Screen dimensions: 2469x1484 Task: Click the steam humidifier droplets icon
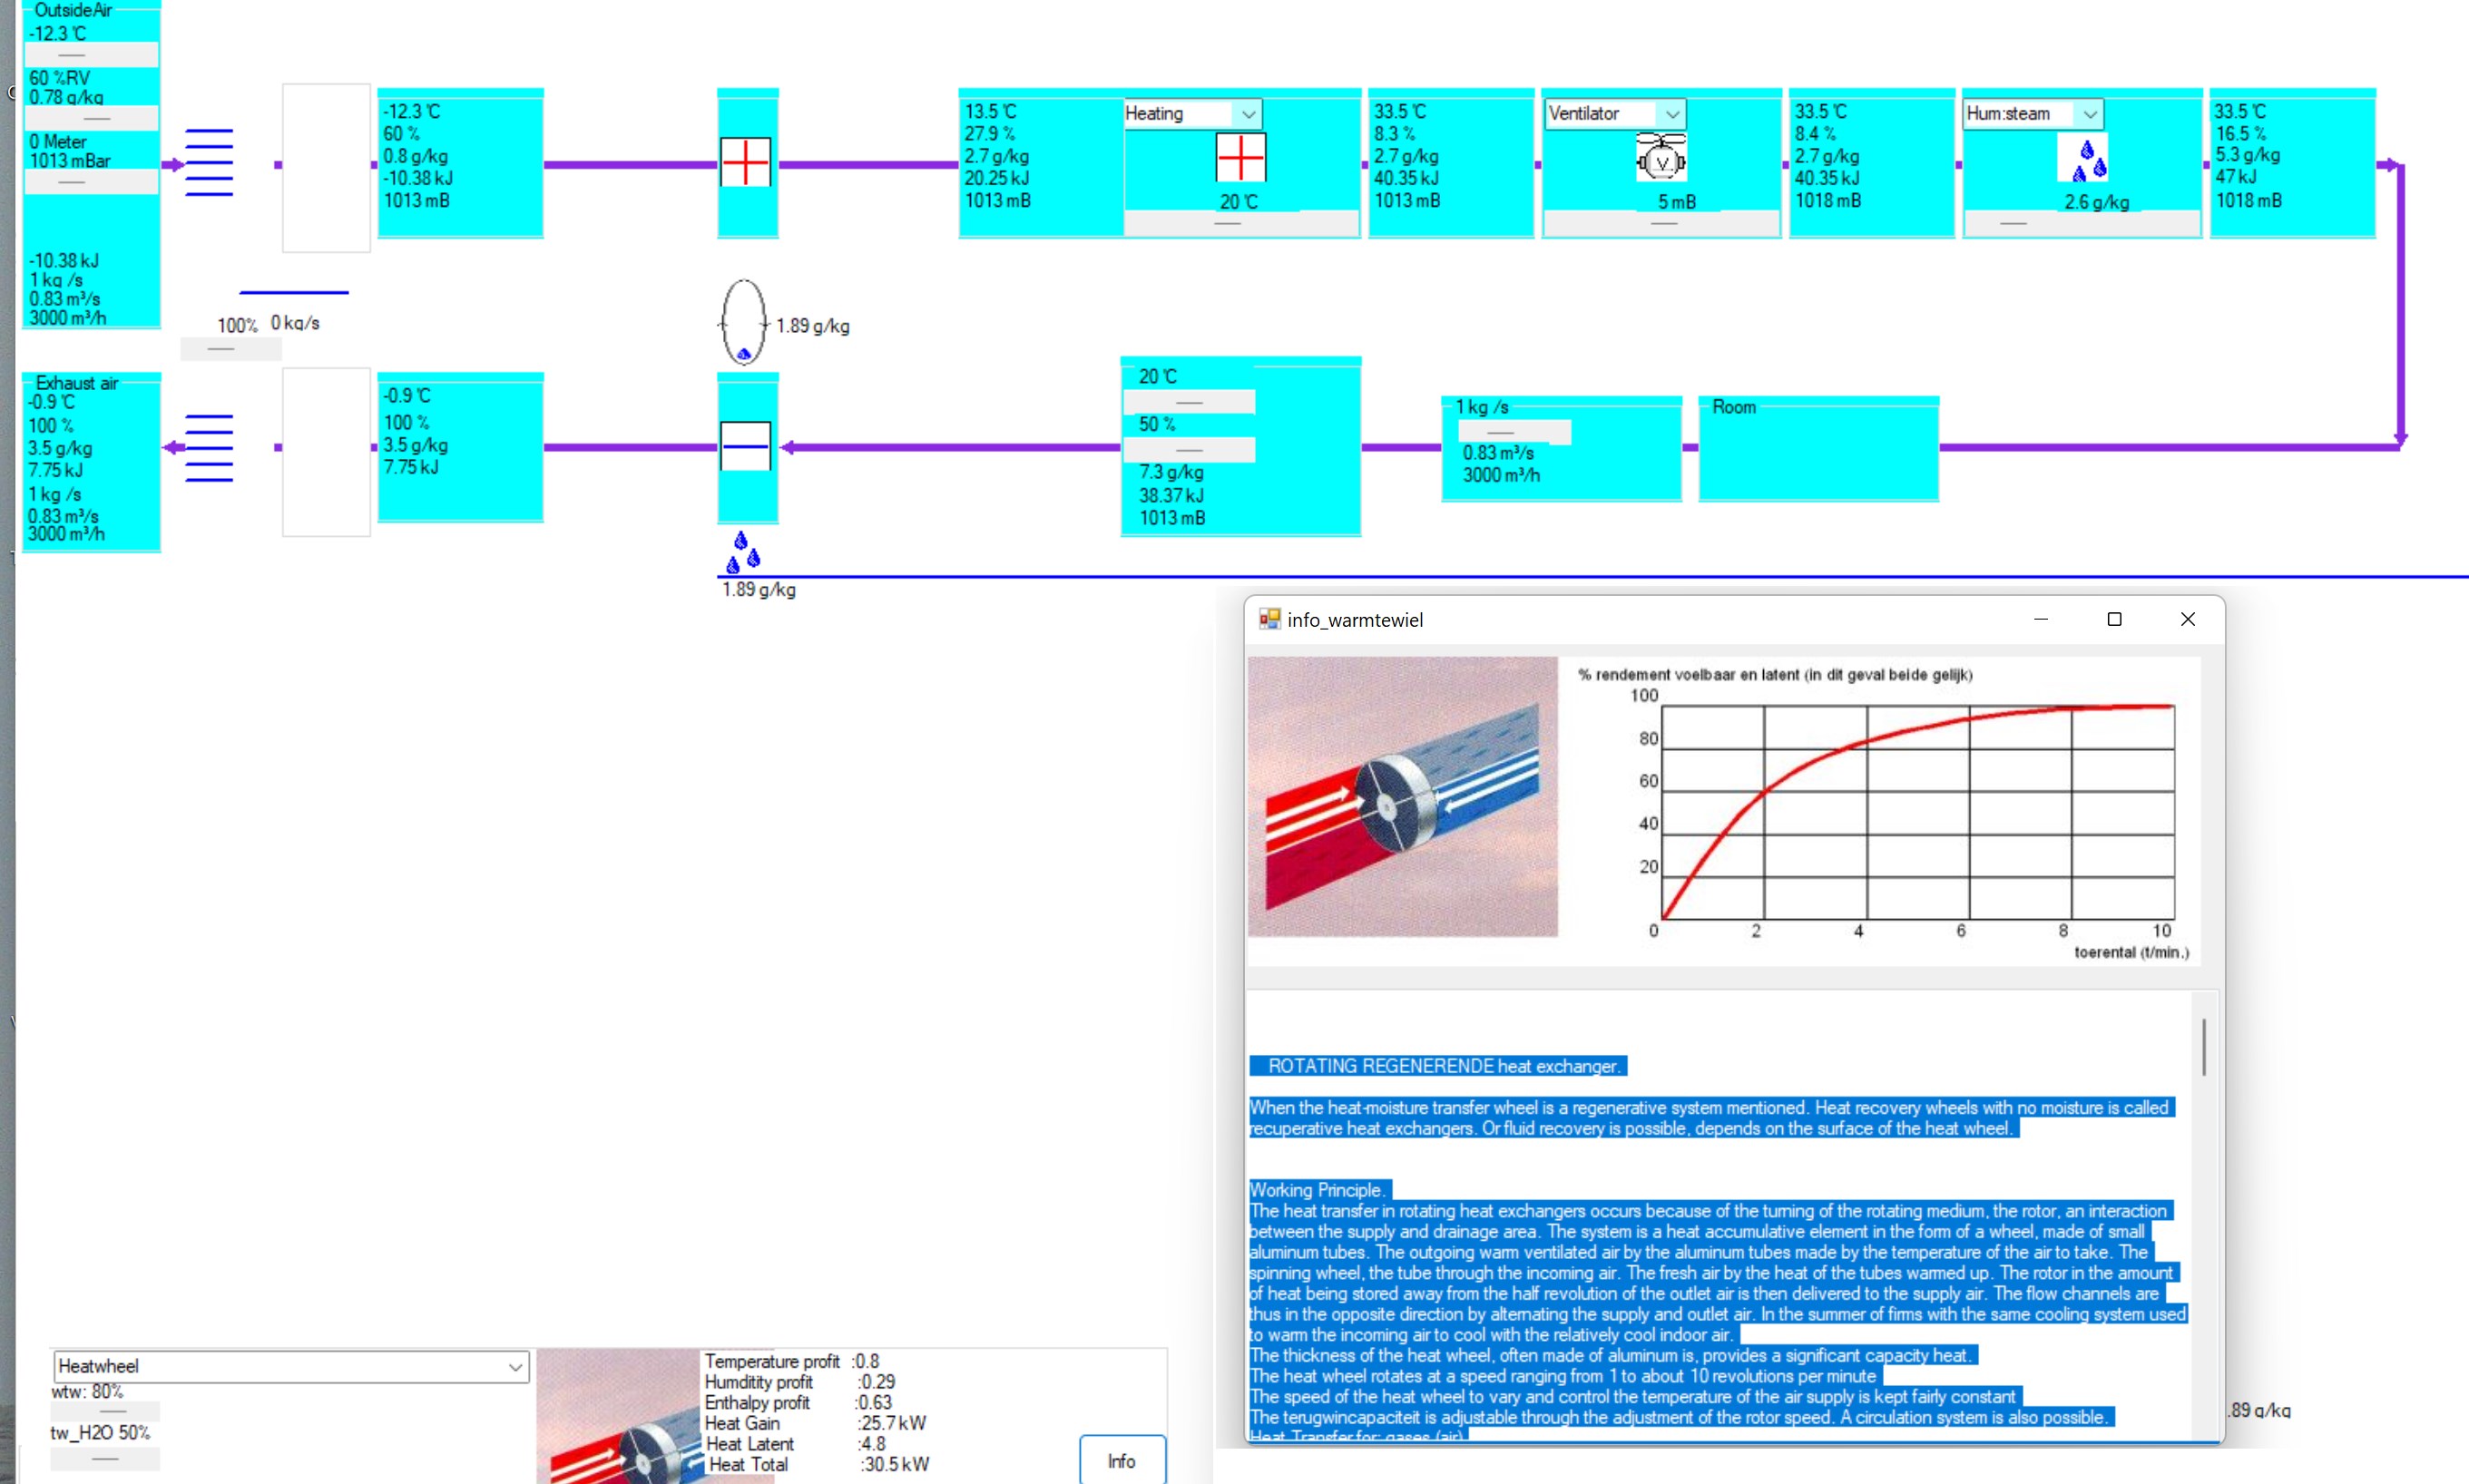[x=2089, y=161]
